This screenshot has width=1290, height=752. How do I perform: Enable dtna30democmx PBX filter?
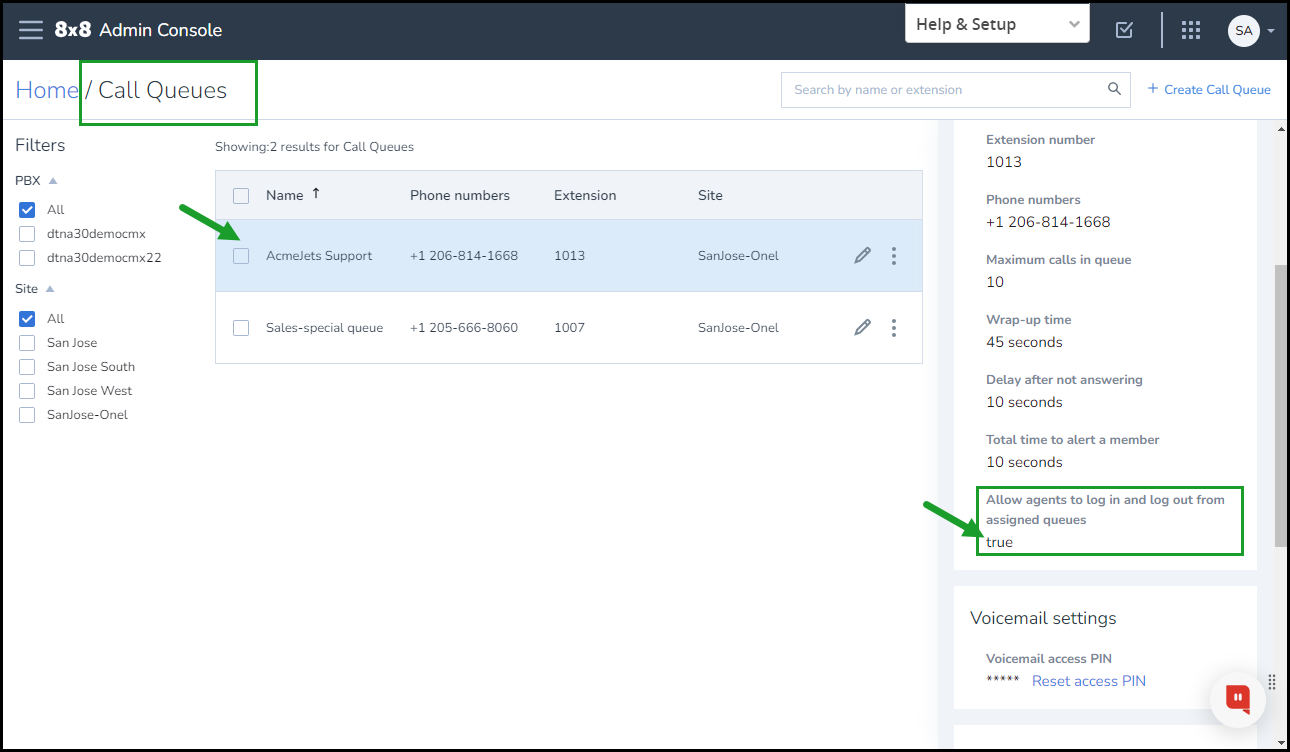[27, 234]
